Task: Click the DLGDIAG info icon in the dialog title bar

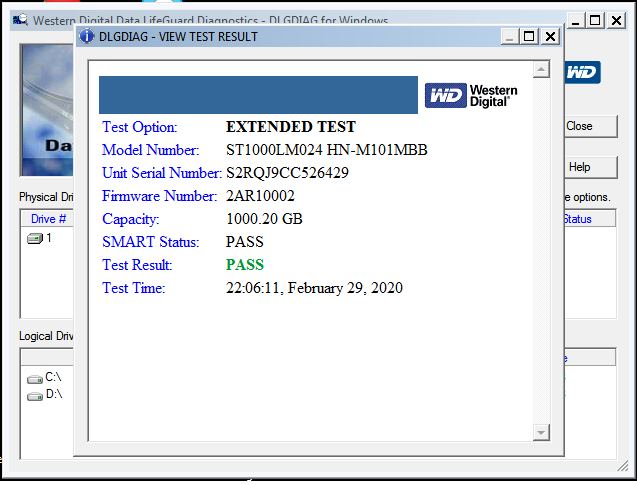Action: point(86,36)
